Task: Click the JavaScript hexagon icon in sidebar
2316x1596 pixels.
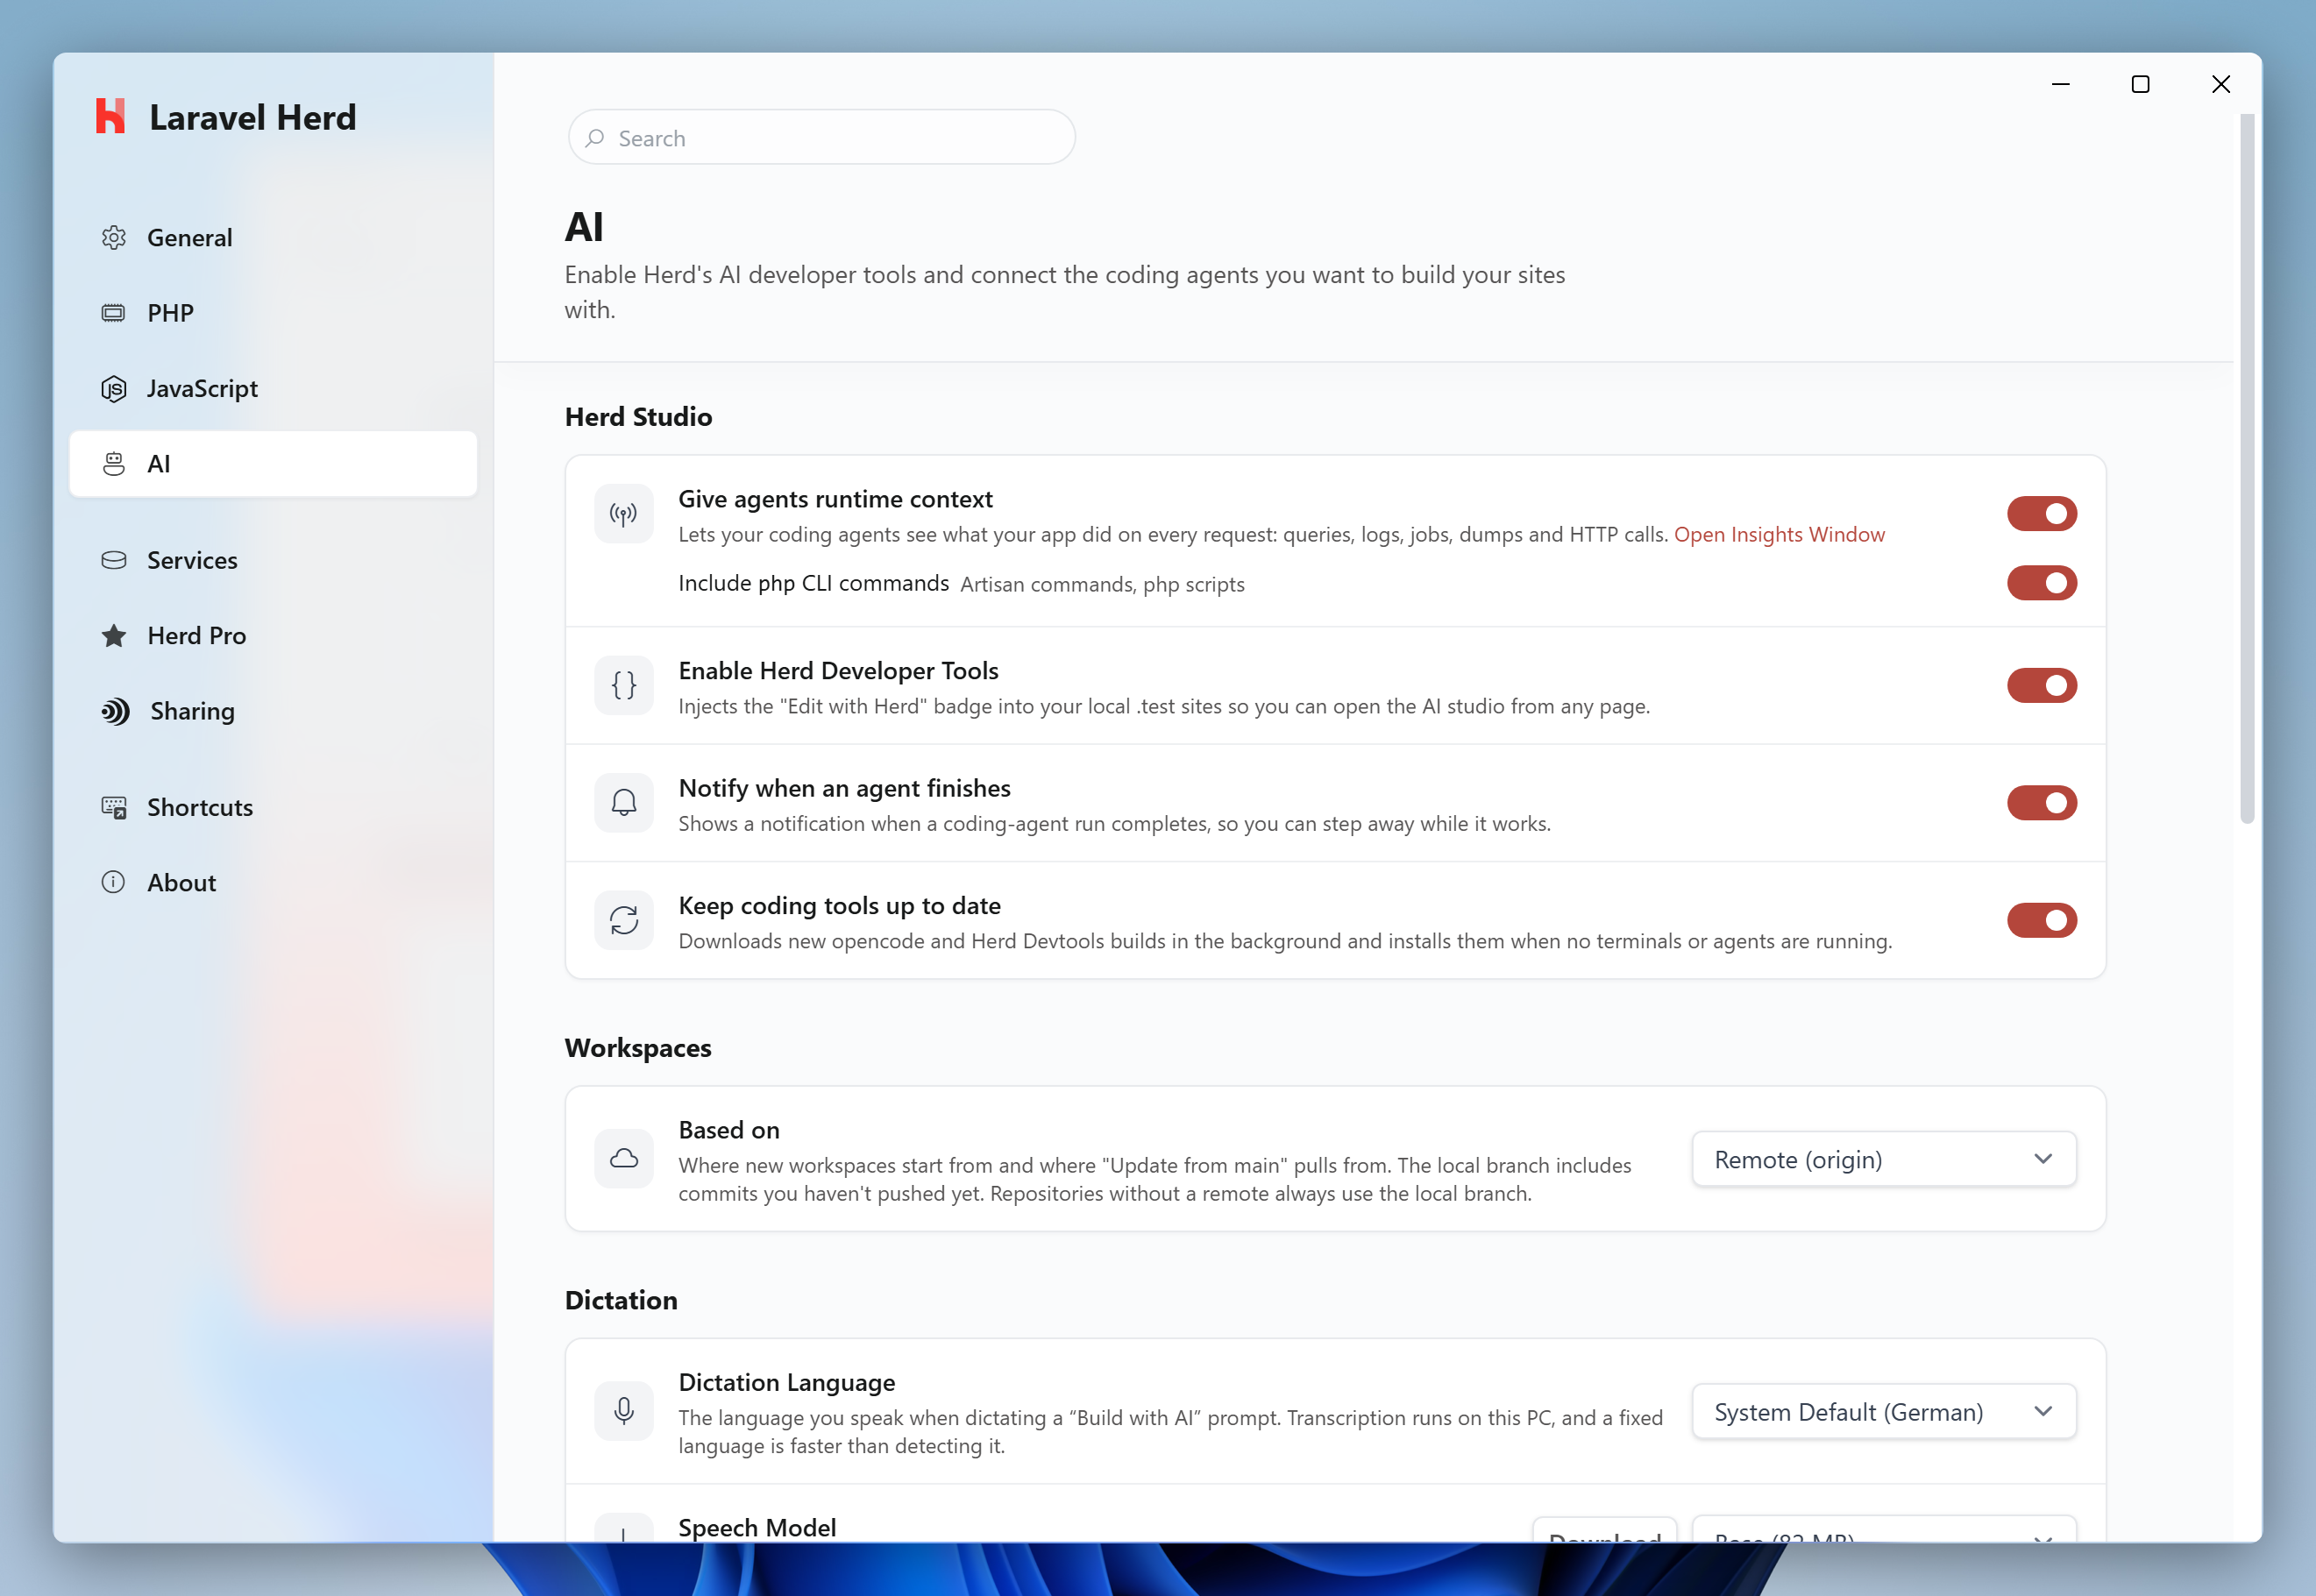Action: click(114, 389)
